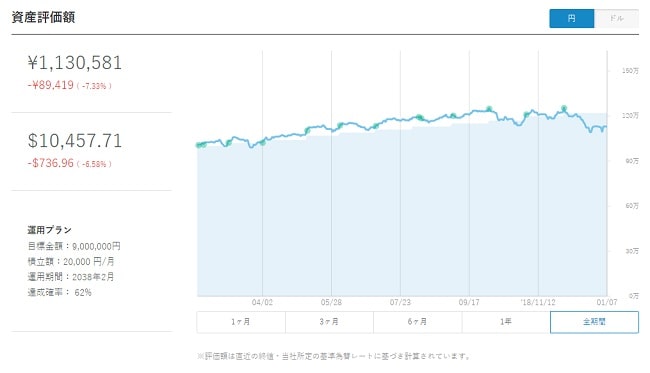Select the 1年 period tab
This screenshot has width=650, height=373.
pyautogui.click(x=506, y=322)
